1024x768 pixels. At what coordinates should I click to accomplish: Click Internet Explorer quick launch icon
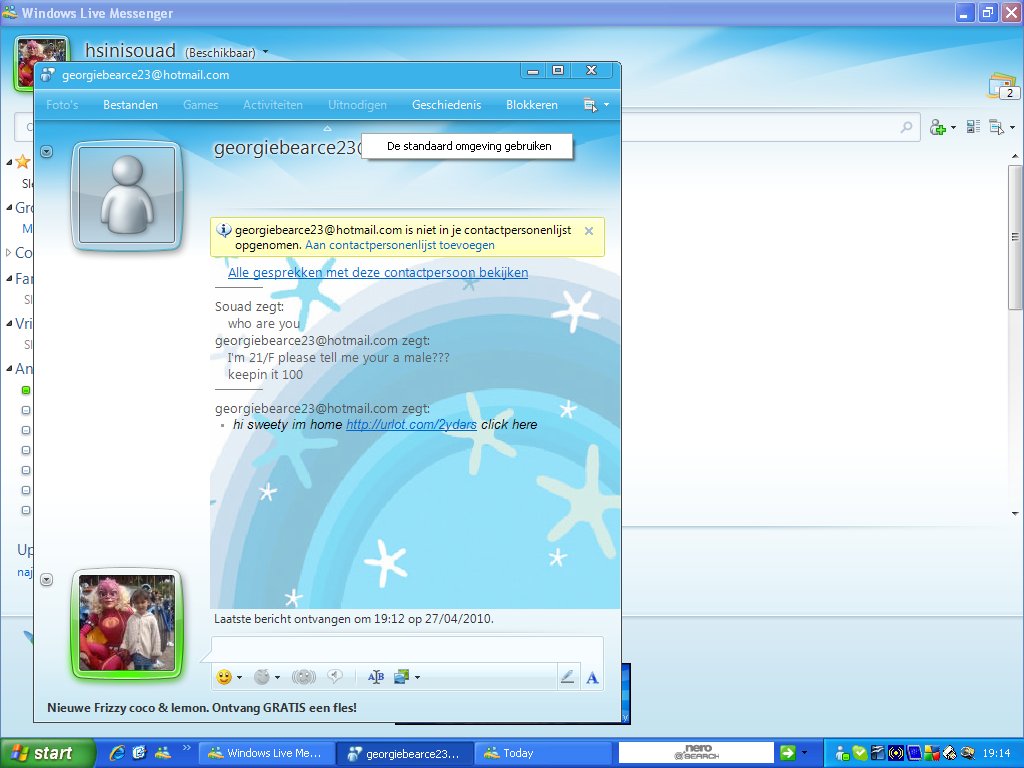(x=117, y=753)
